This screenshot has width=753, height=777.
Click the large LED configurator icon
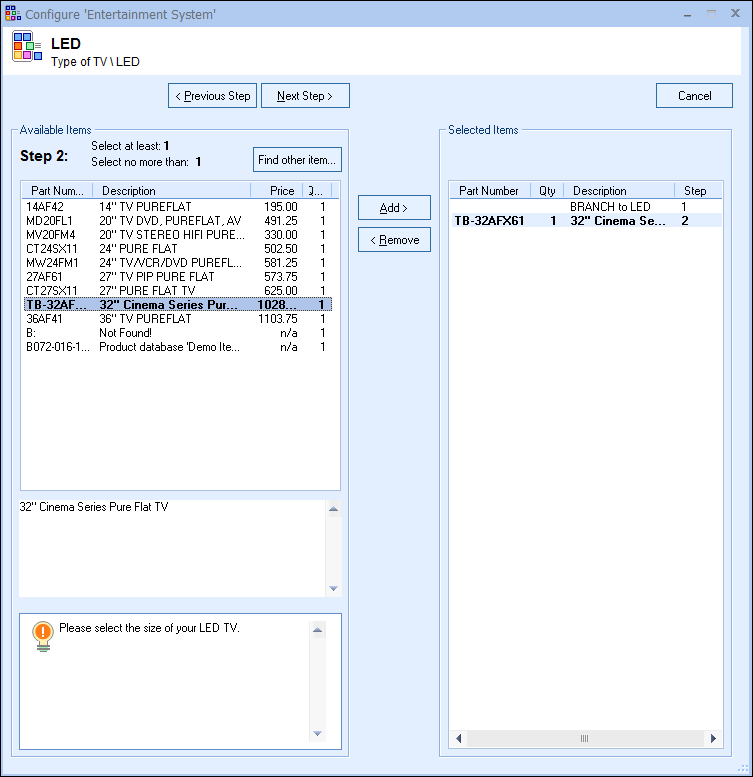point(27,46)
